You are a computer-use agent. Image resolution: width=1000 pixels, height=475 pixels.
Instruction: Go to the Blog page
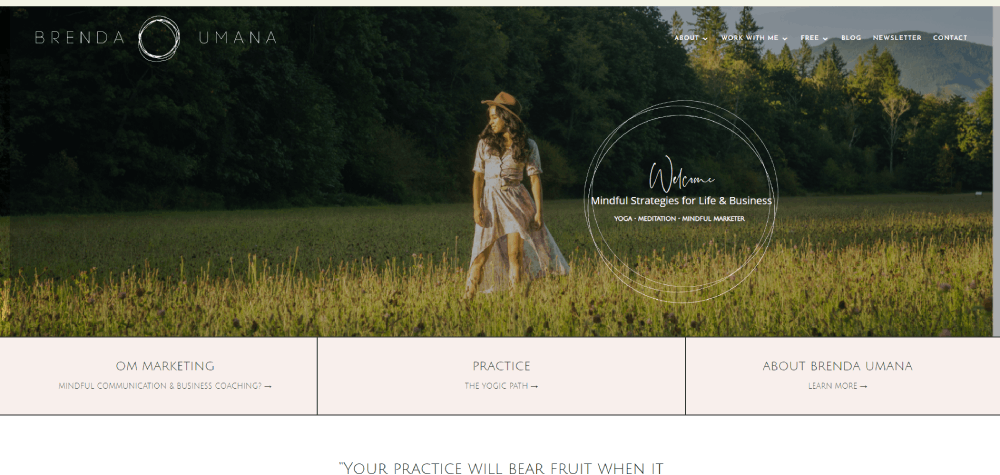tap(851, 38)
